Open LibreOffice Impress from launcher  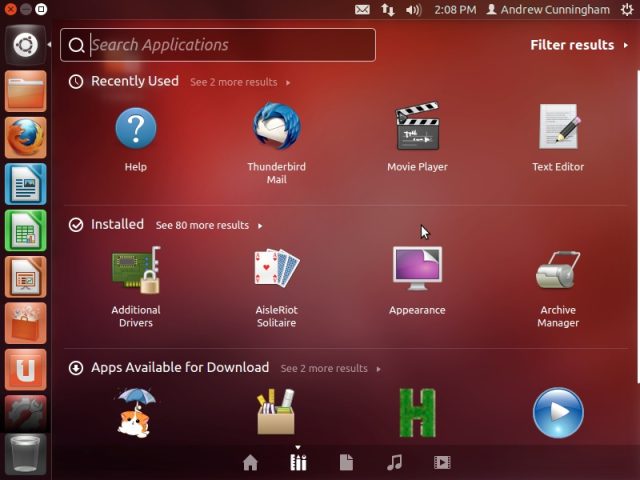25,277
